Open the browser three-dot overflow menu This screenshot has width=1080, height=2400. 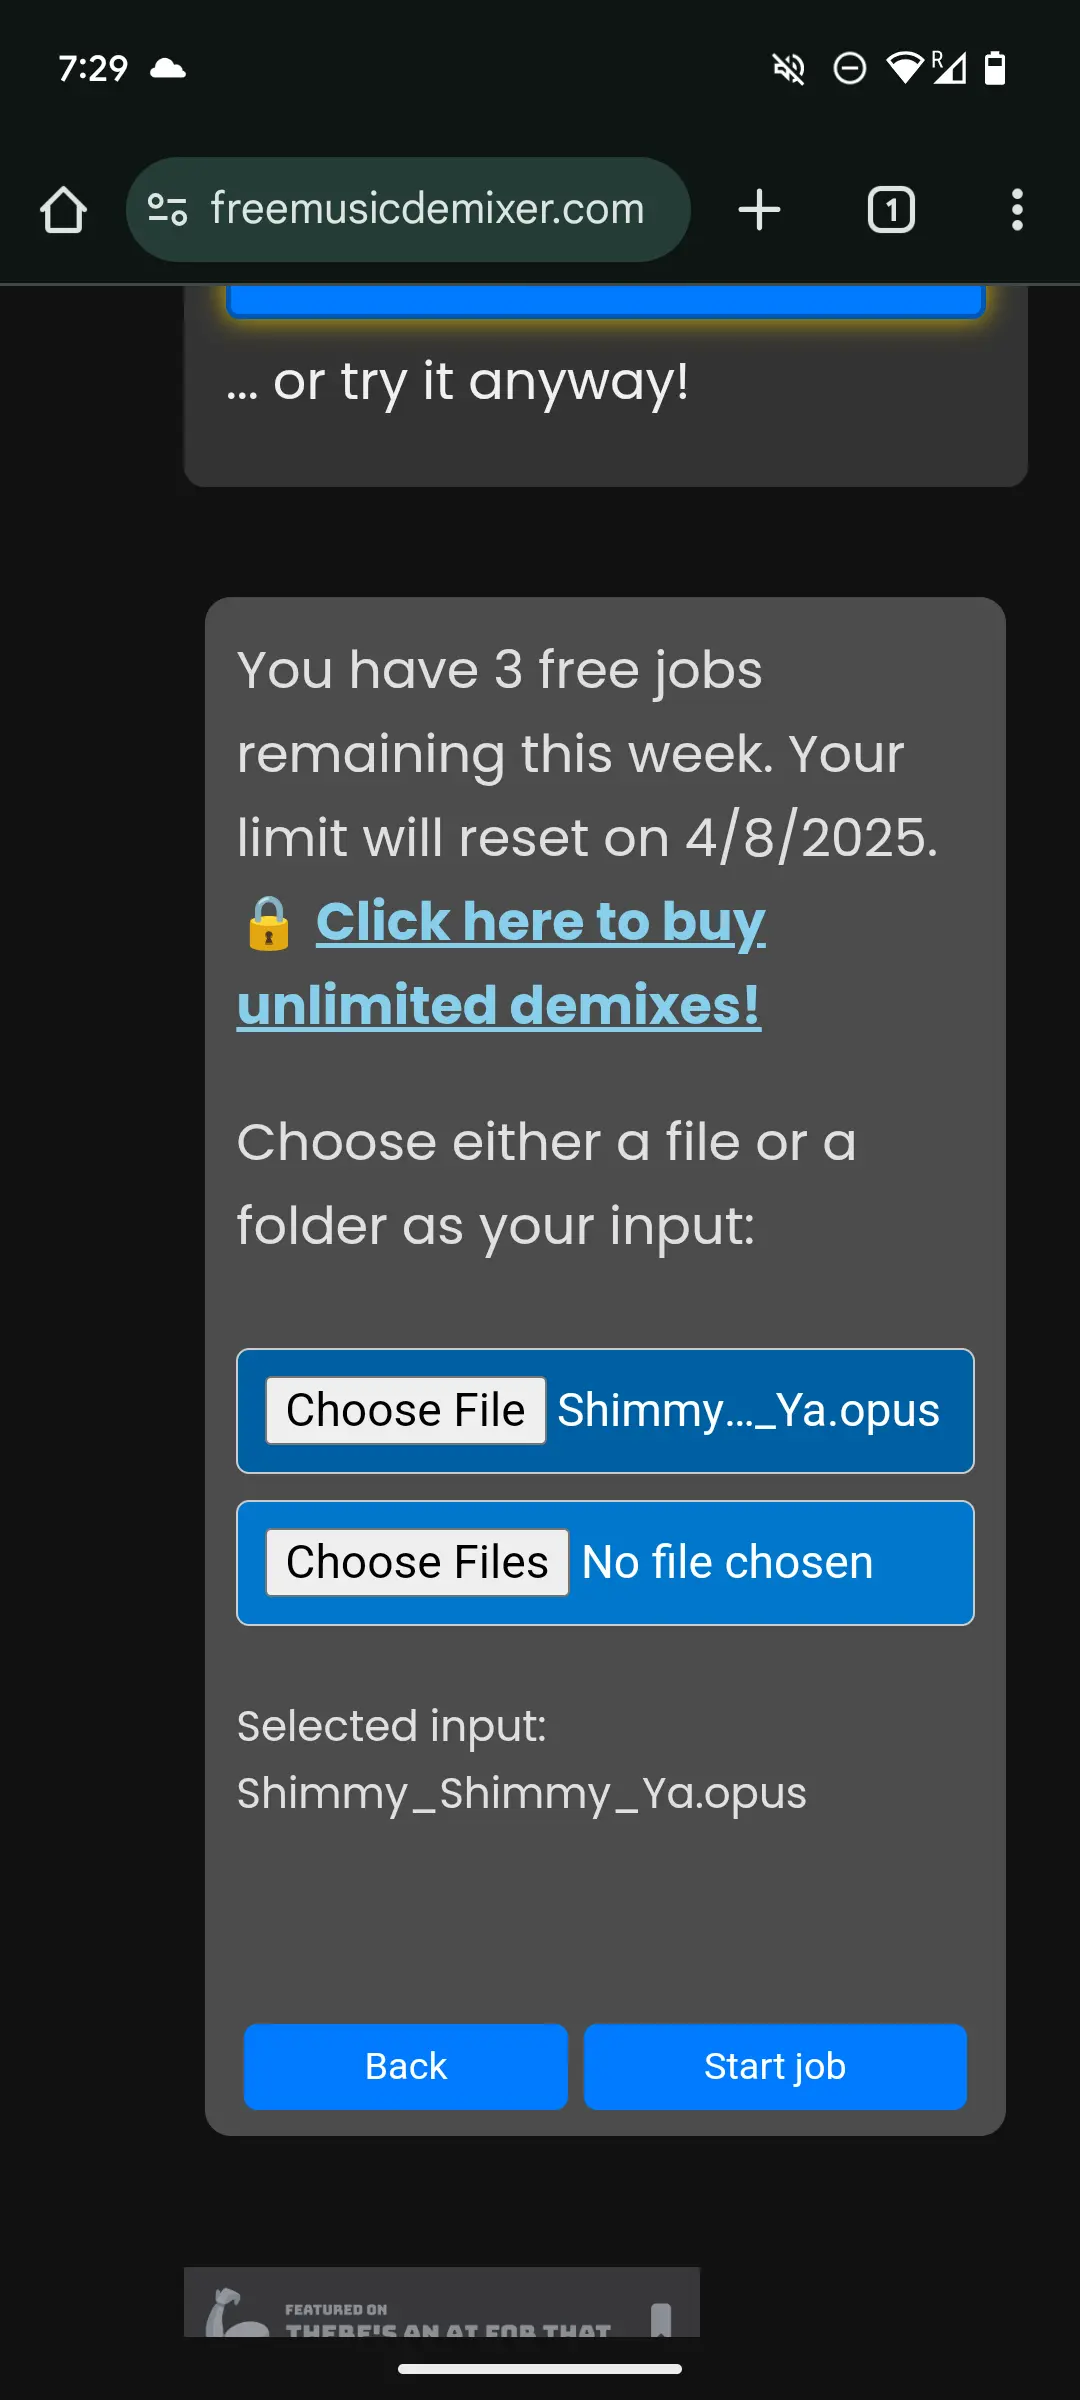(1017, 209)
